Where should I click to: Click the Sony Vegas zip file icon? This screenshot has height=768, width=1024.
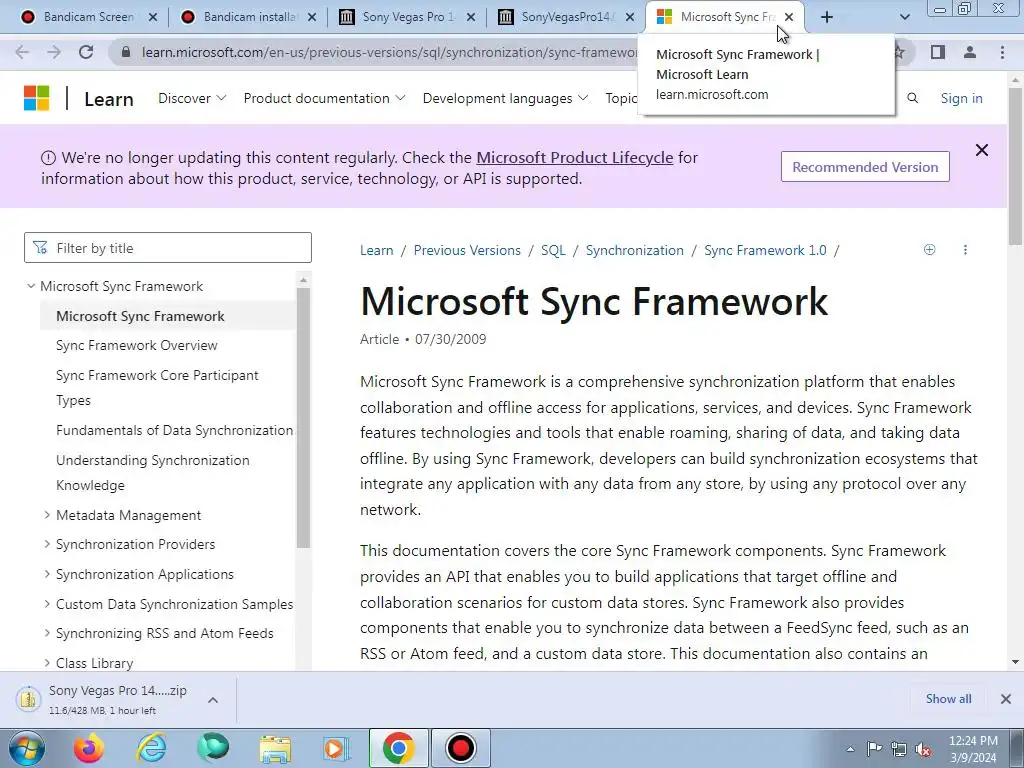(x=28, y=699)
